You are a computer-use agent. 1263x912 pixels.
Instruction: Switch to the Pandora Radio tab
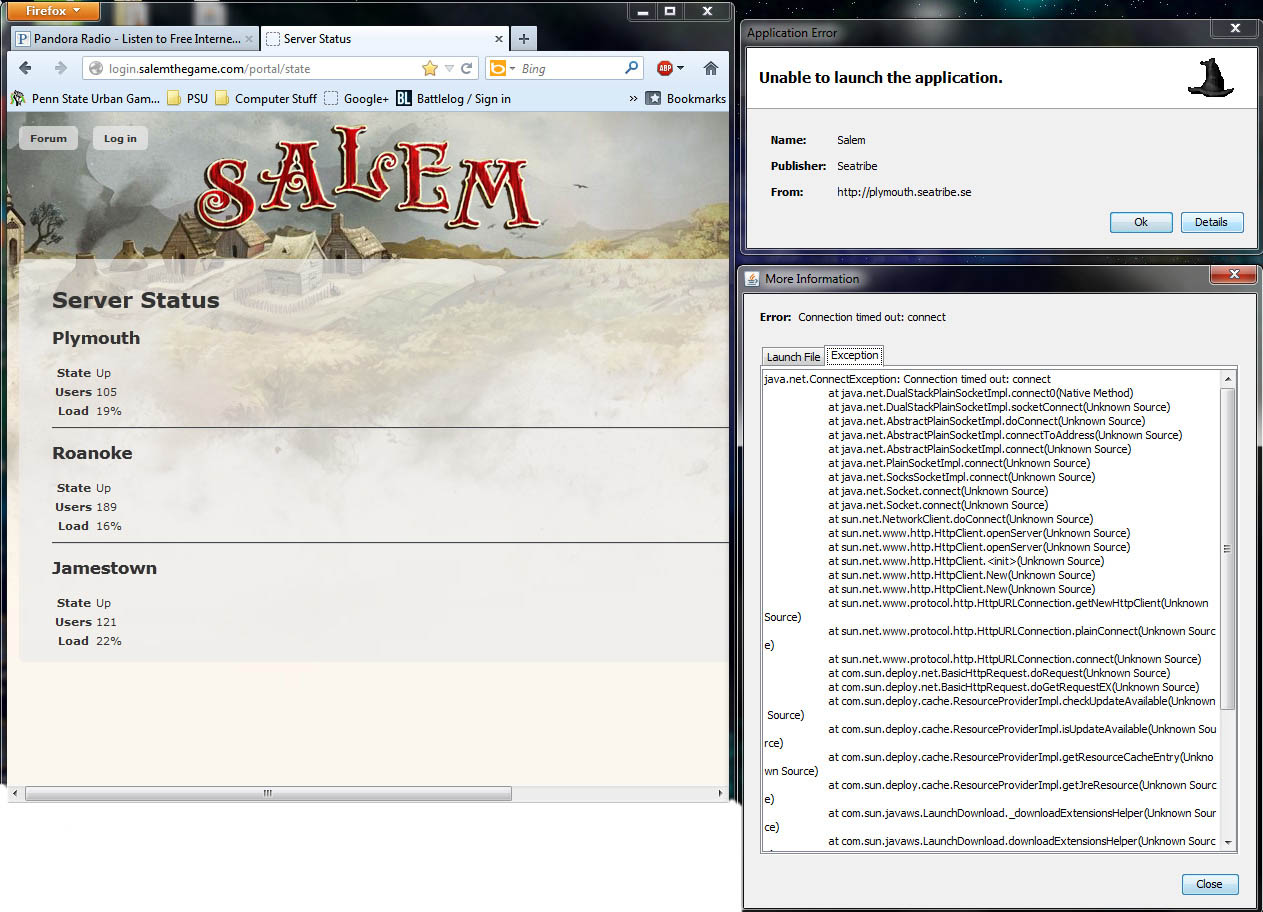coord(133,39)
